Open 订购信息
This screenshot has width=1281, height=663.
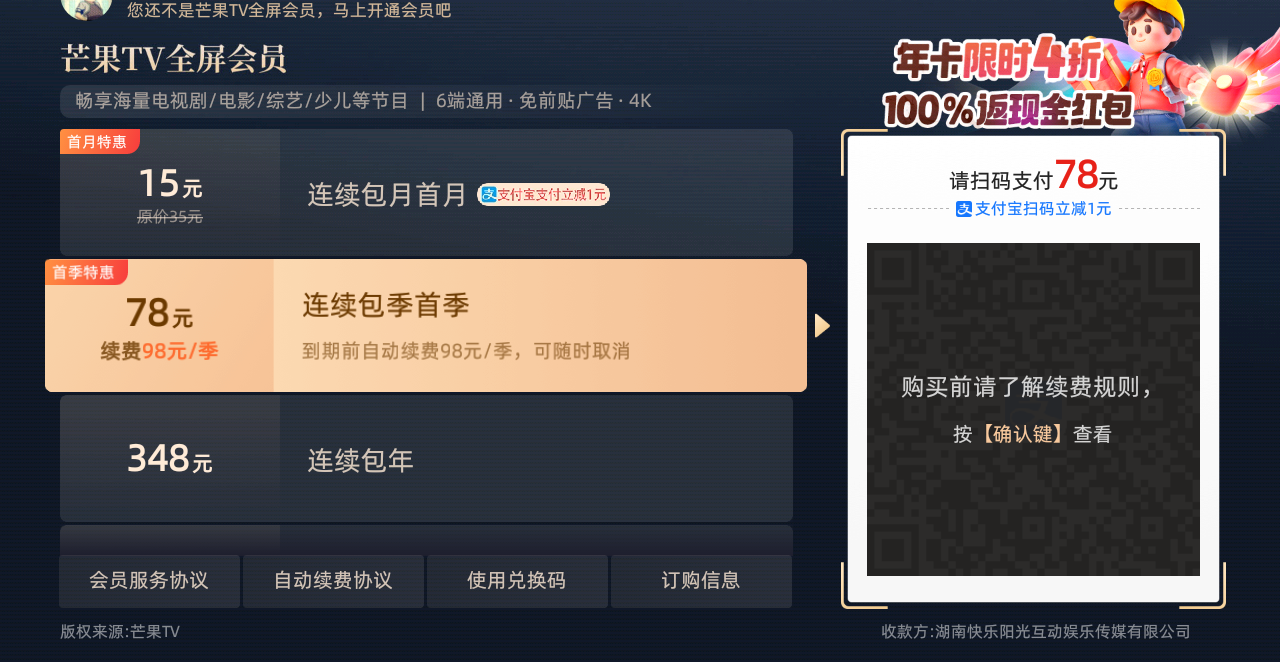point(701,581)
